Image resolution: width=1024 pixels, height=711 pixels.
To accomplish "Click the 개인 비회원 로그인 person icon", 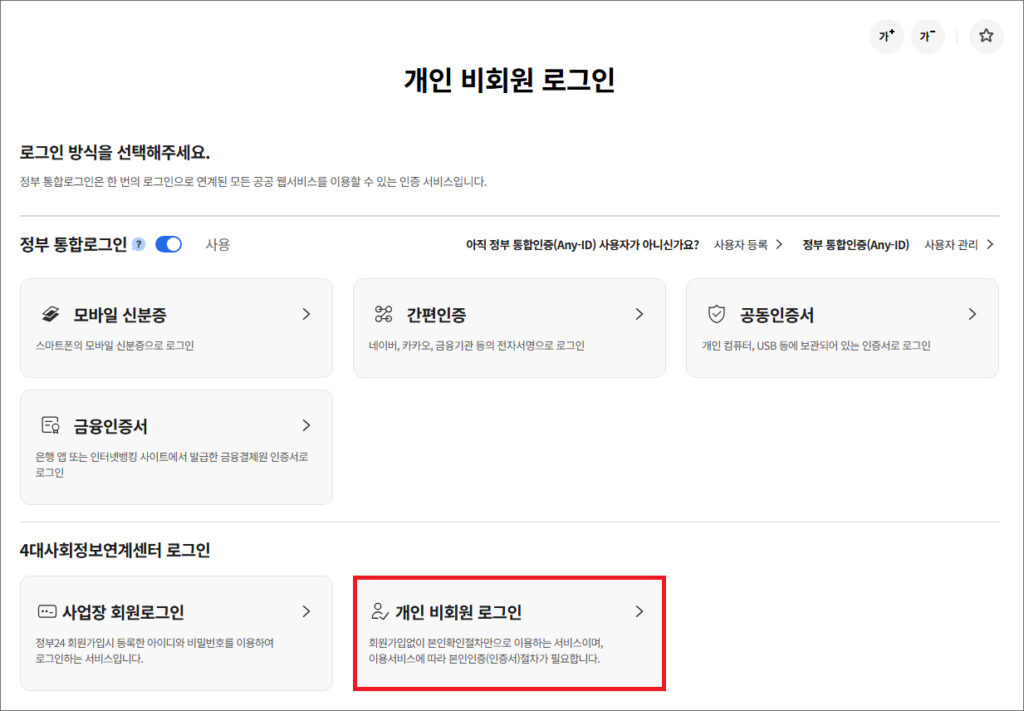I will coord(379,612).
